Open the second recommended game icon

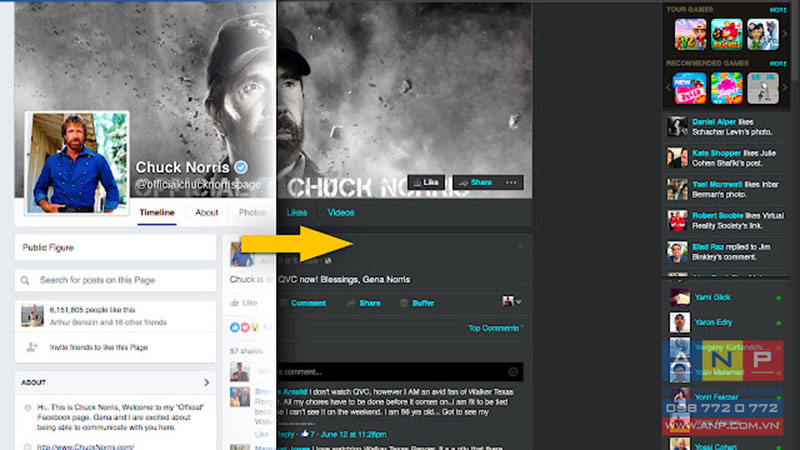727,88
